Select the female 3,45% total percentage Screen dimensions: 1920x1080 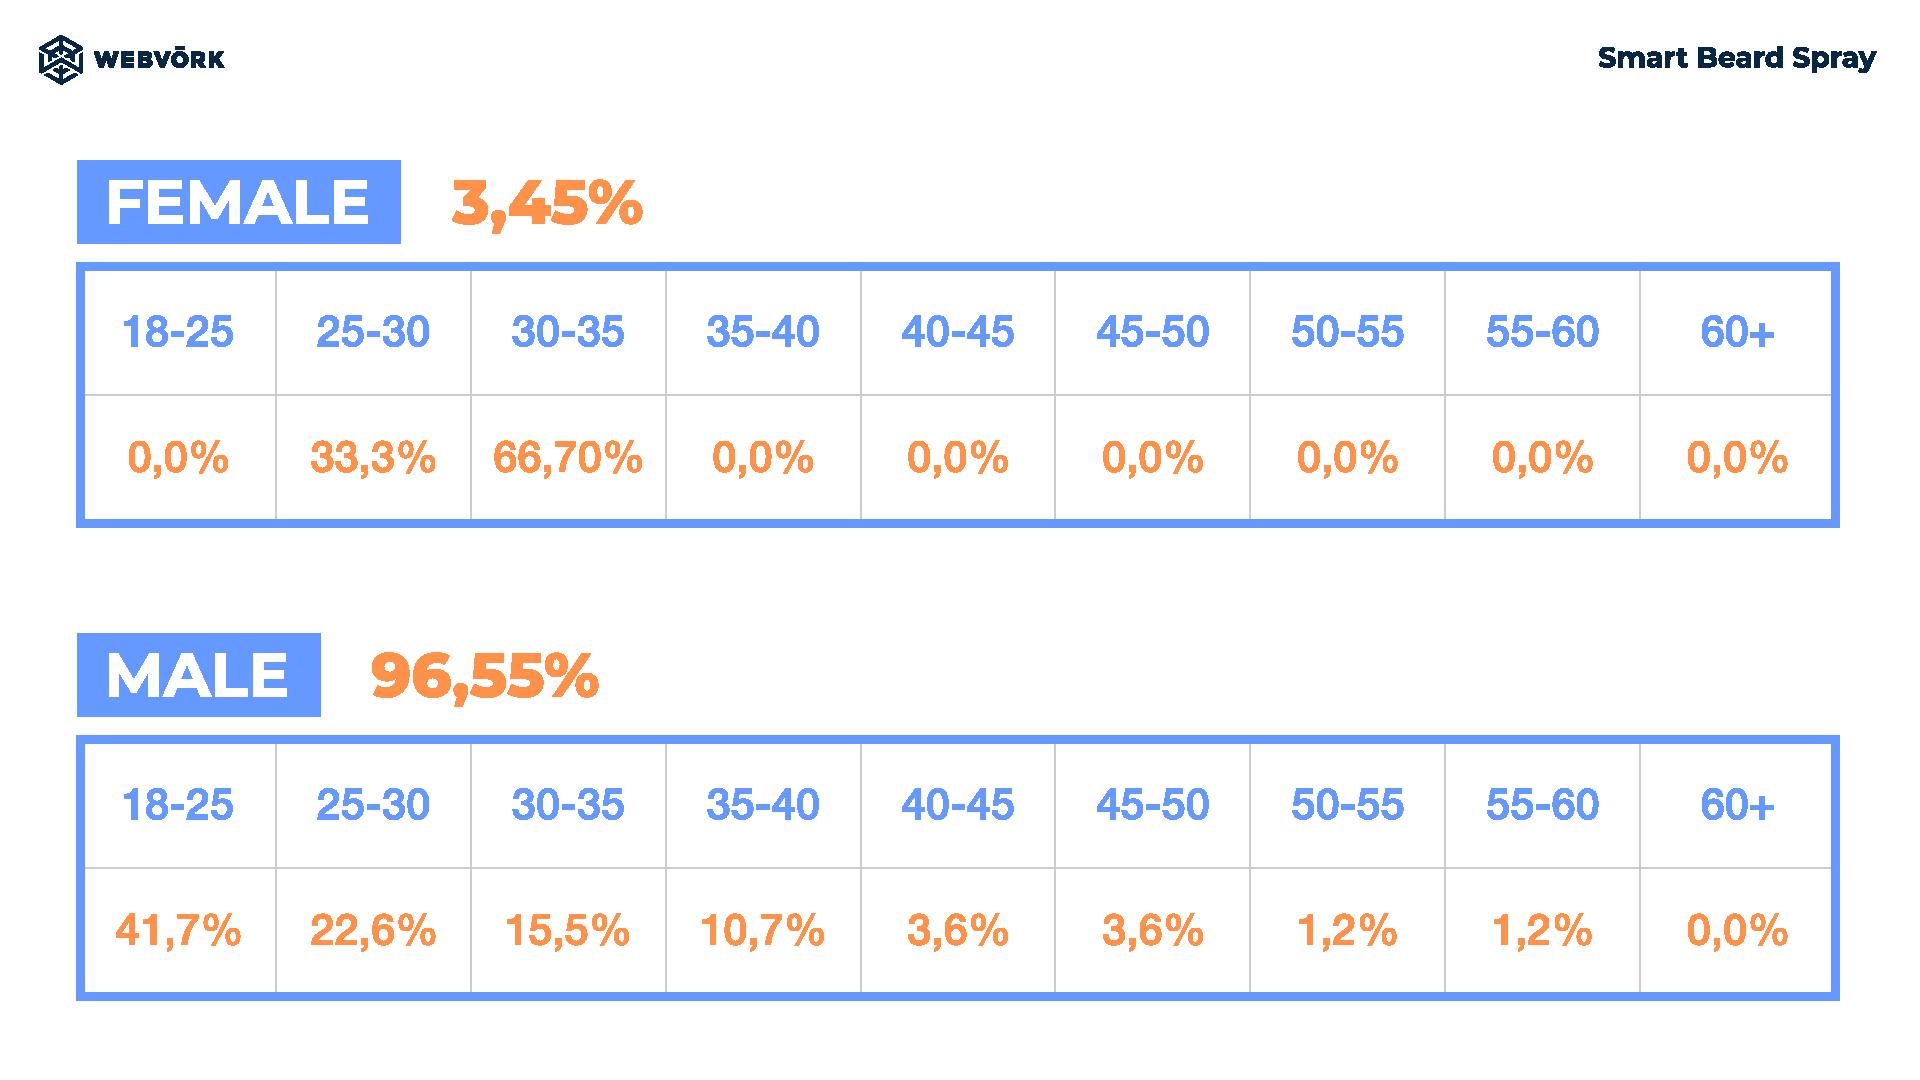click(x=546, y=203)
